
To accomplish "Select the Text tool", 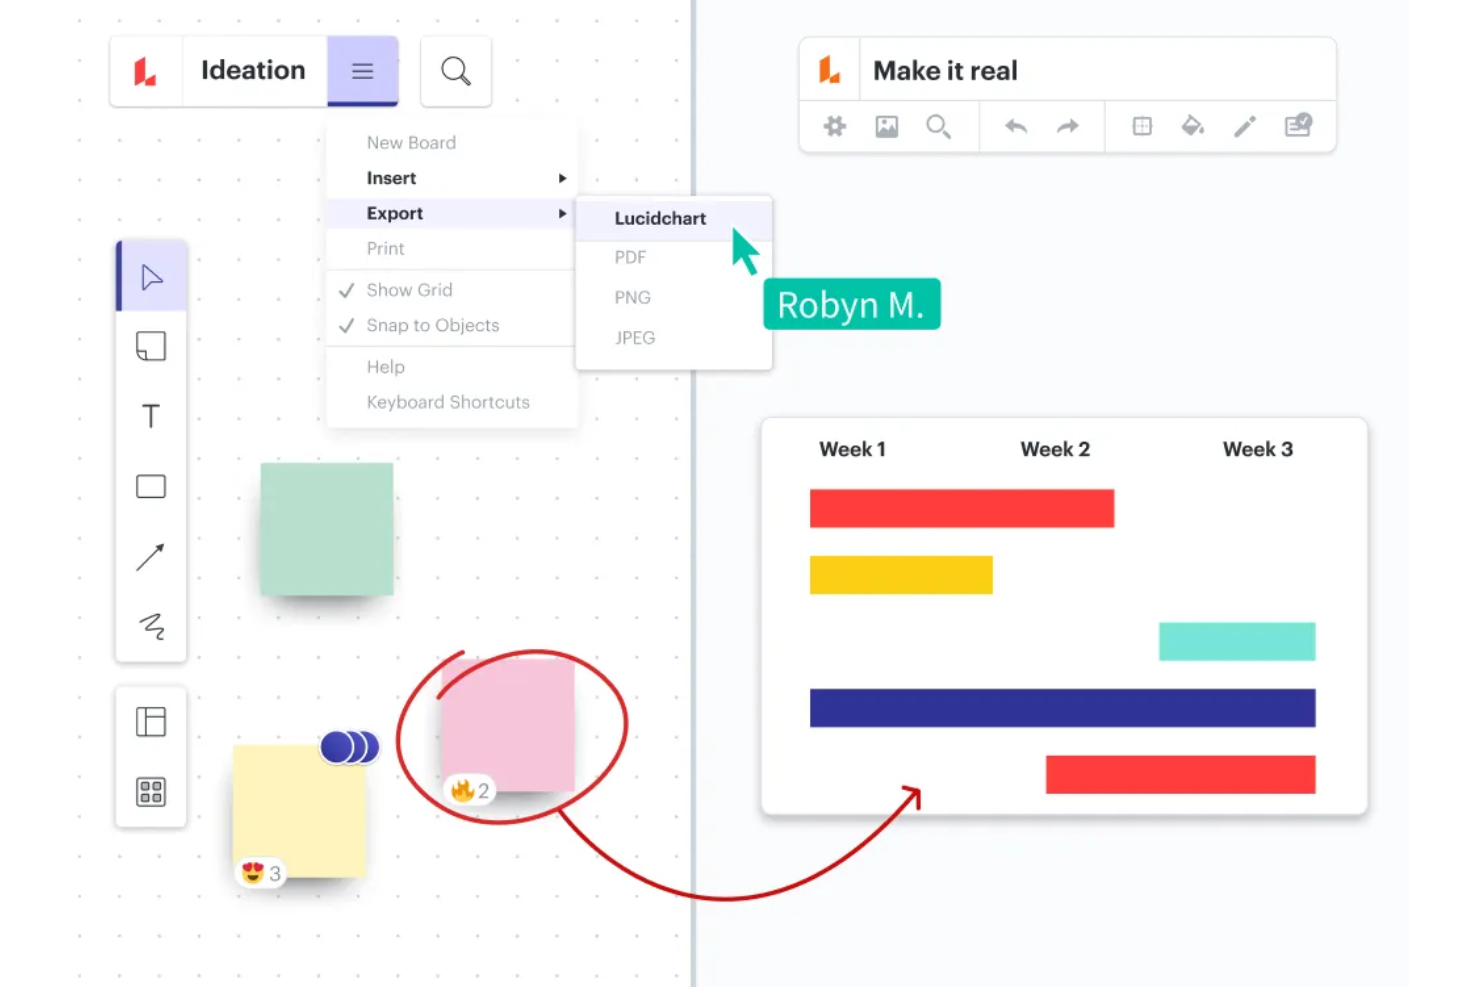I will coord(151,416).
